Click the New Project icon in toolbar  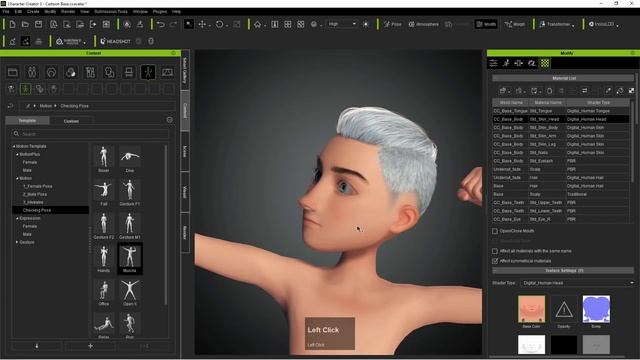click(12, 24)
